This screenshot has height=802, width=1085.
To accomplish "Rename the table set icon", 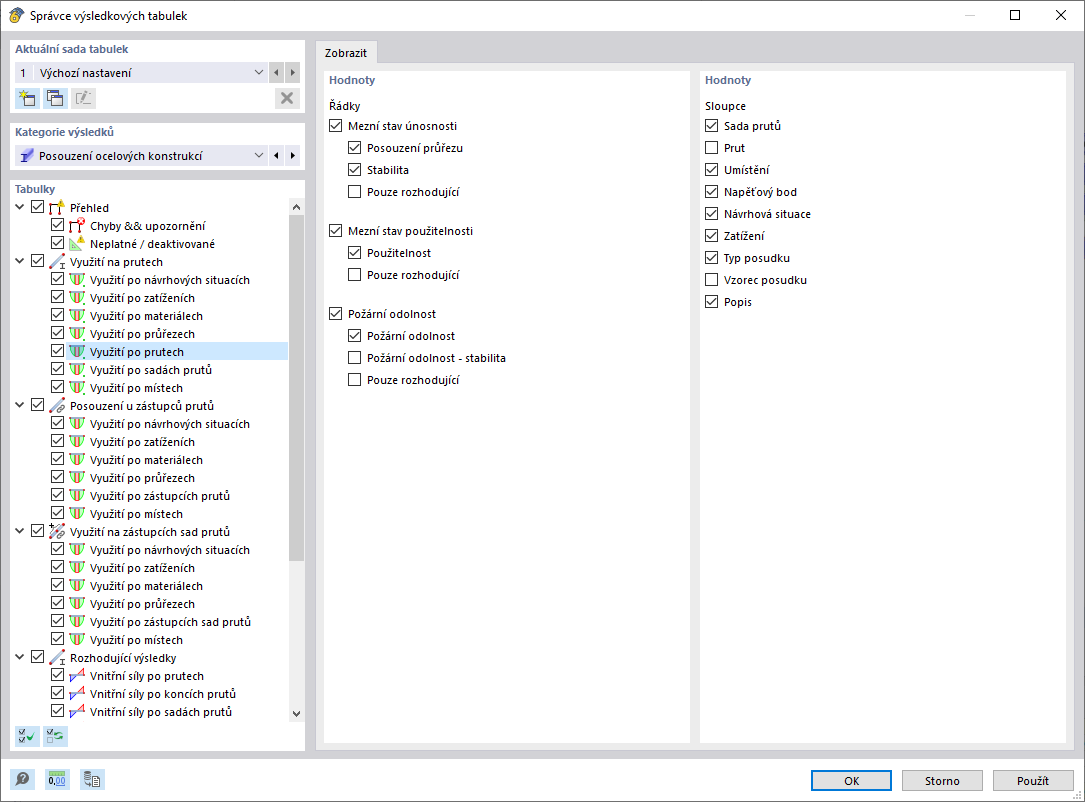I will click(x=83, y=98).
